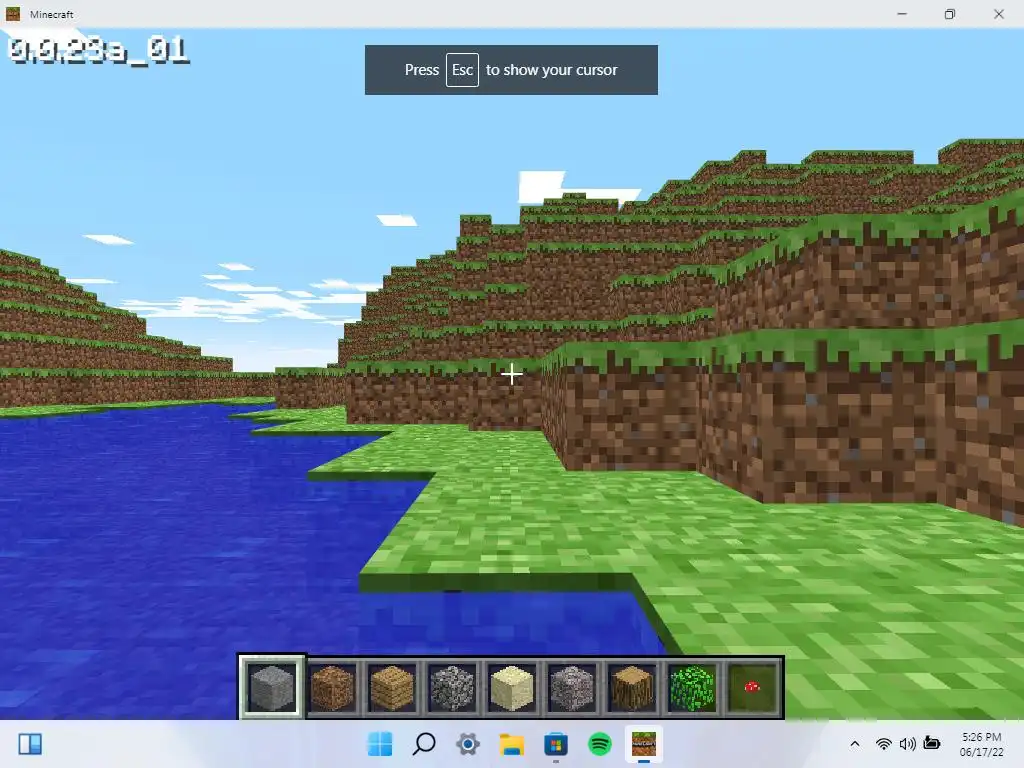This screenshot has height=768, width=1024.
Task: Click the game crosshair
Action: tap(511, 374)
